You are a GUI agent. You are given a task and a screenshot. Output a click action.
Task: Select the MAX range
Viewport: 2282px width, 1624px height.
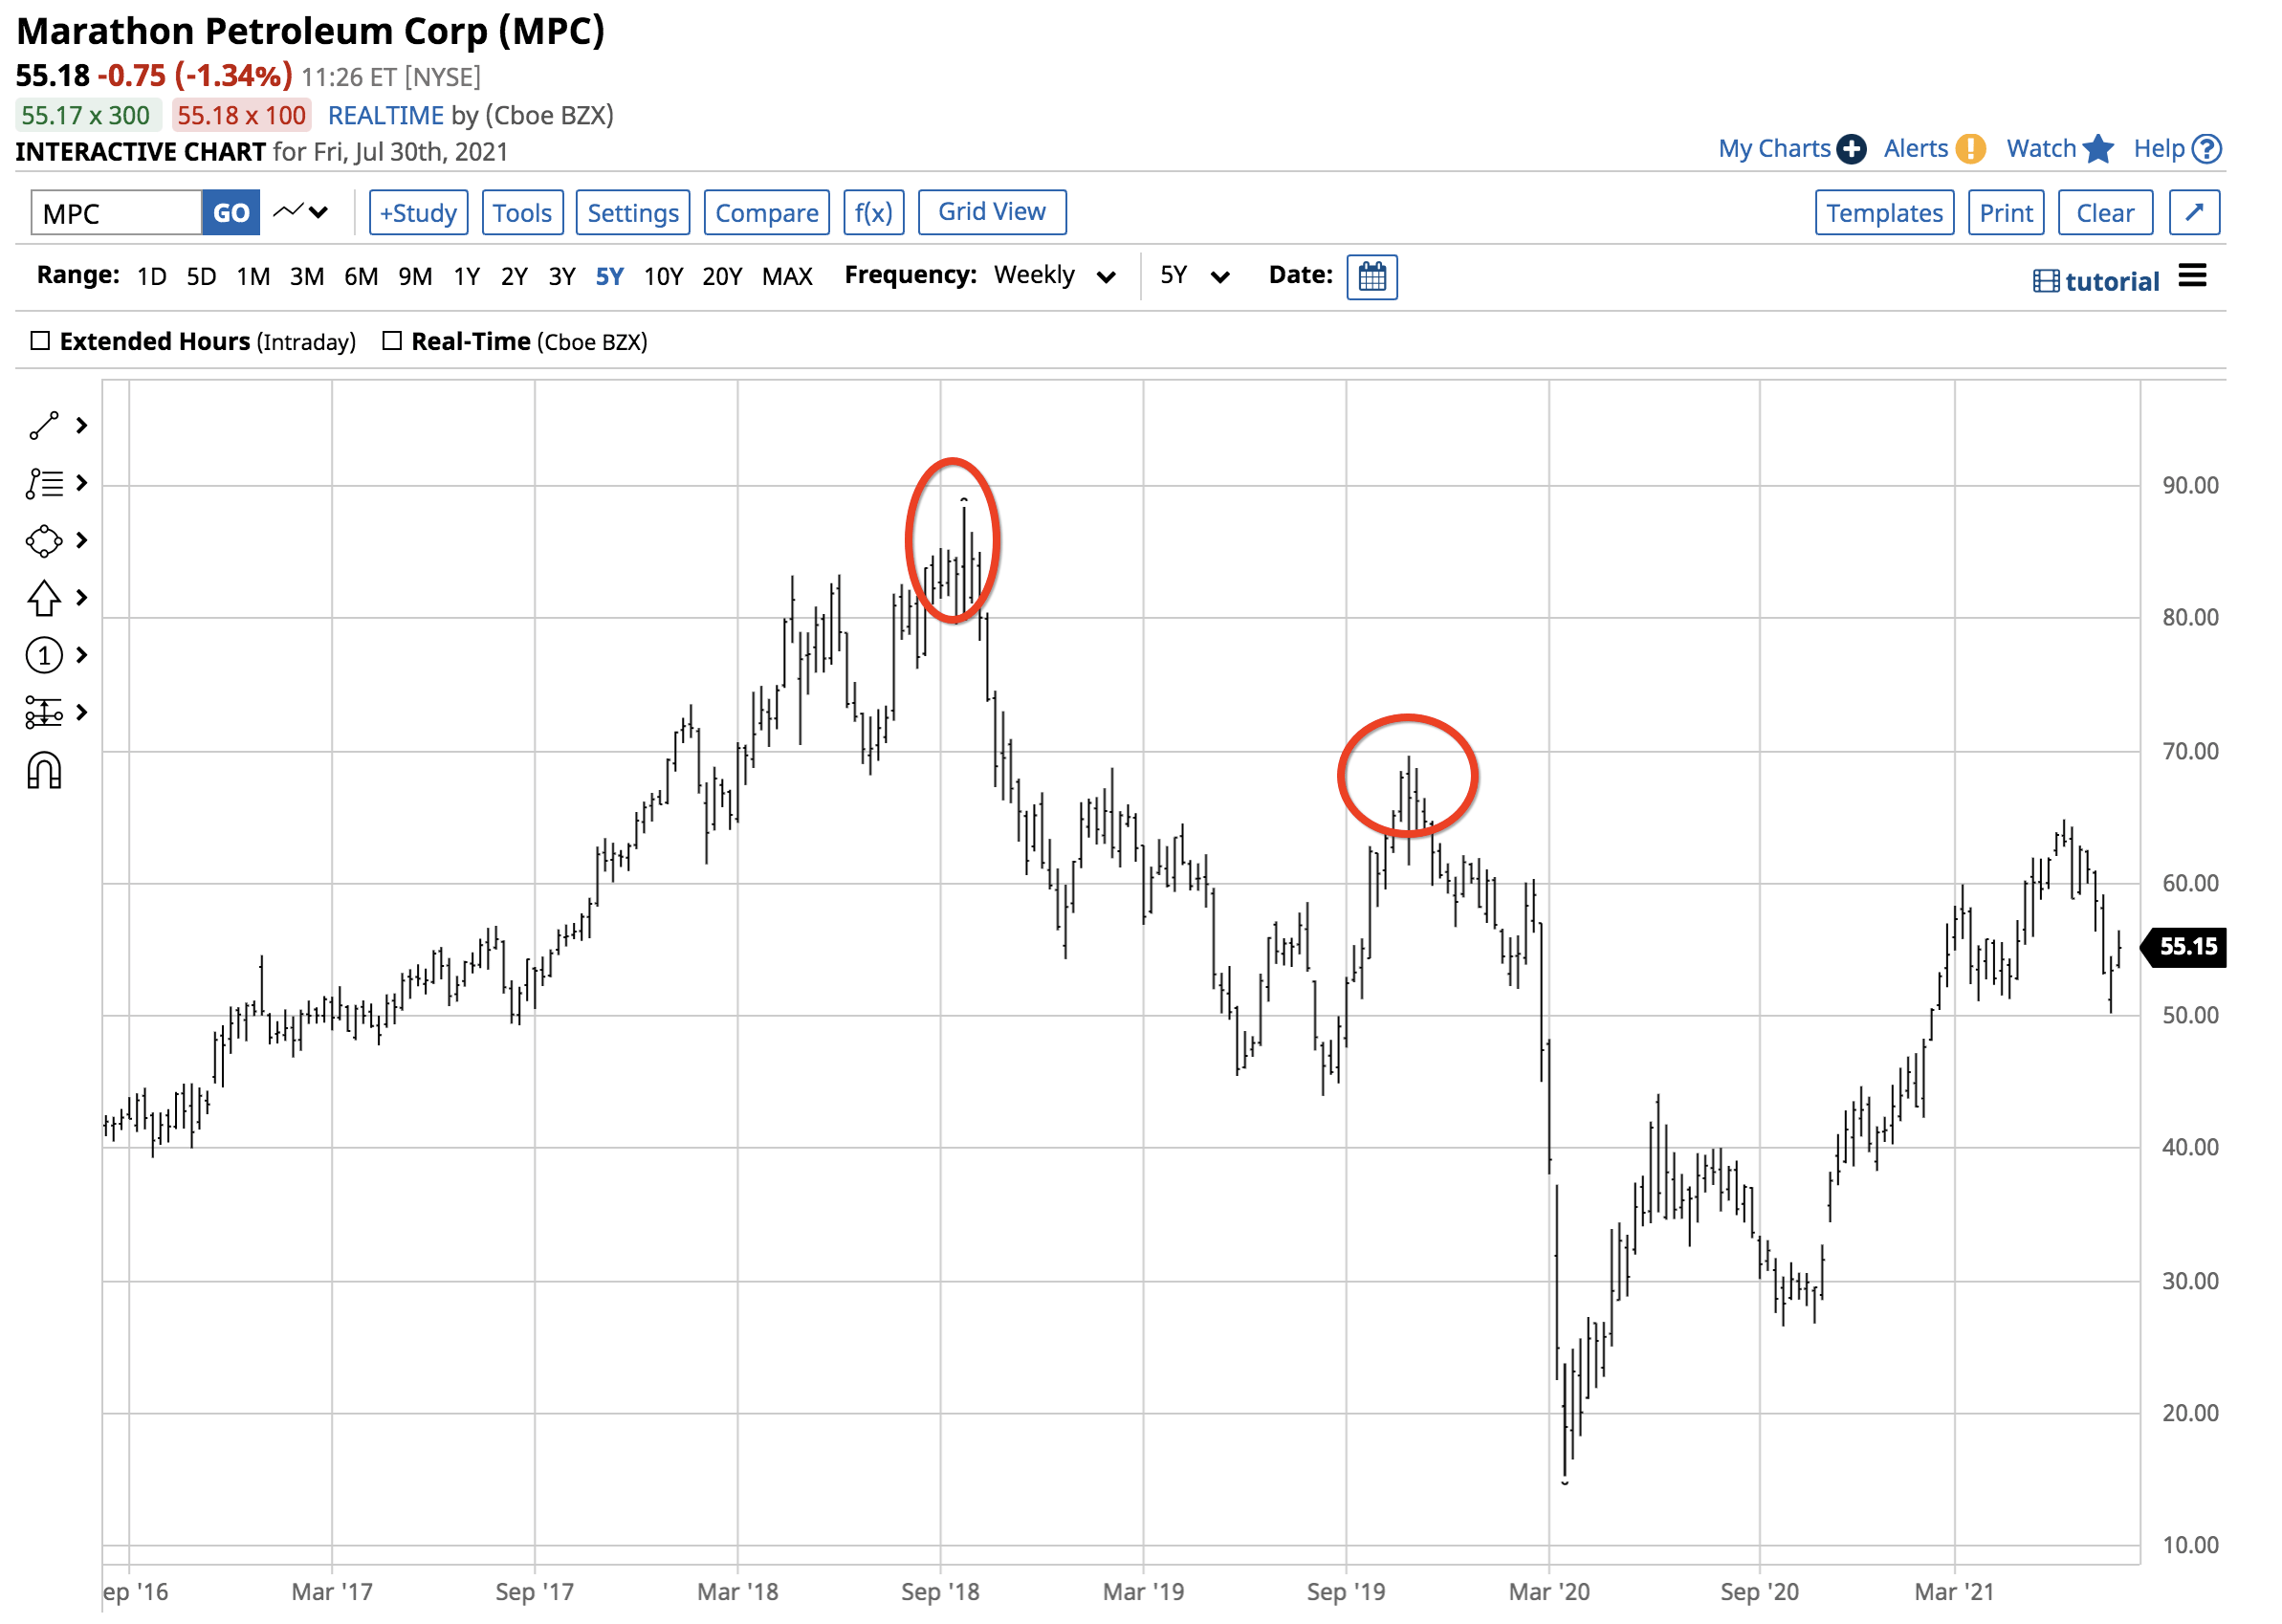[x=787, y=276]
